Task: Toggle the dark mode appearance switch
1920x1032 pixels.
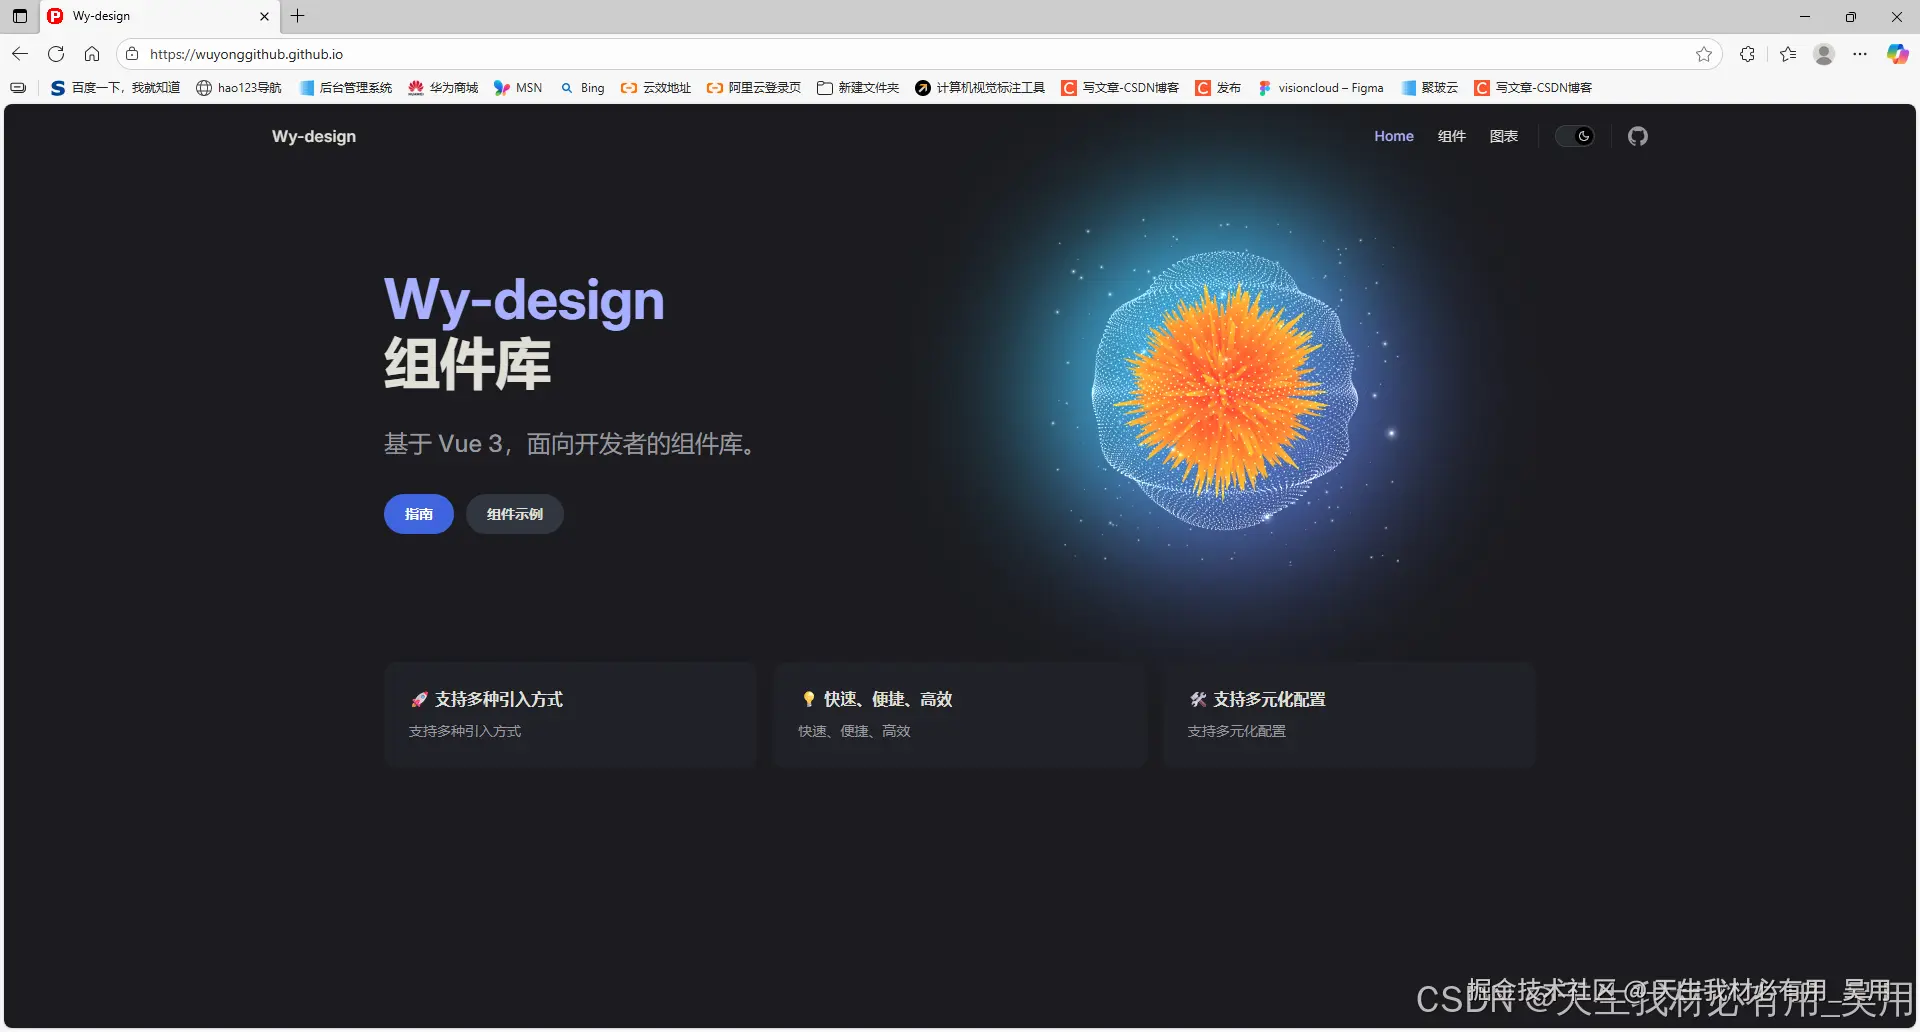Action: point(1575,136)
